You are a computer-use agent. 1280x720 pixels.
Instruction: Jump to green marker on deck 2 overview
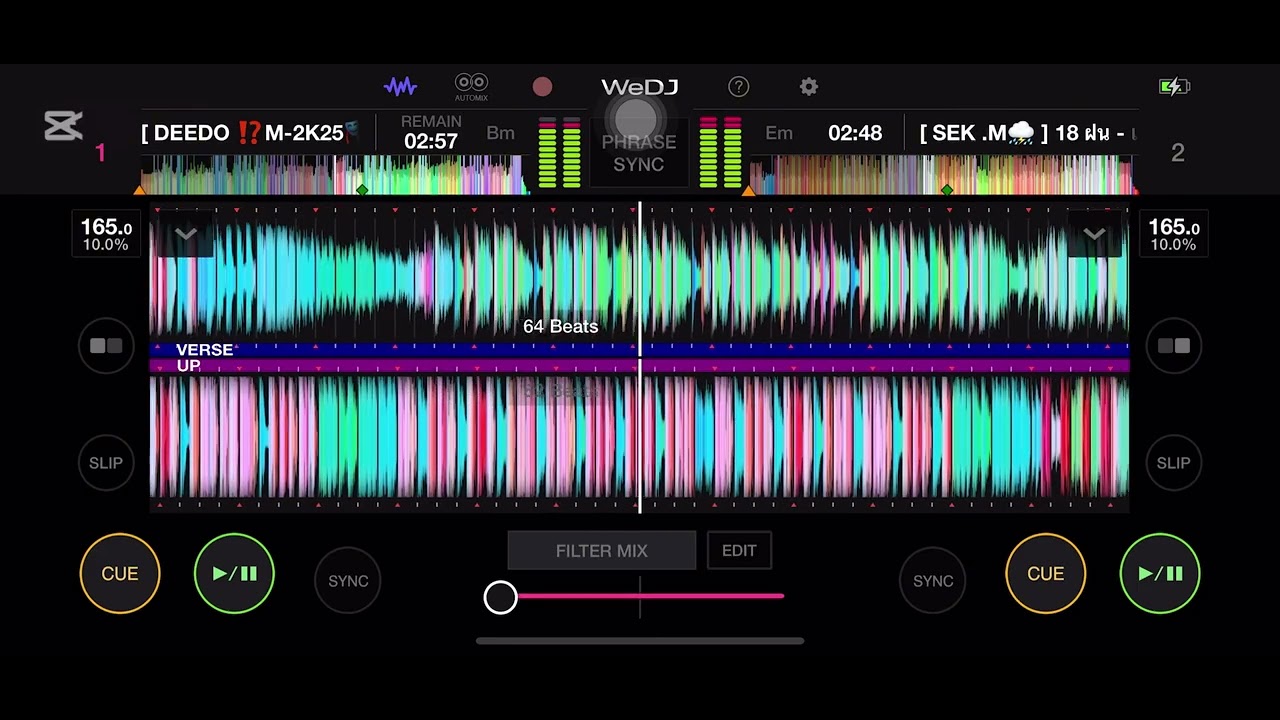pos(947,189)
